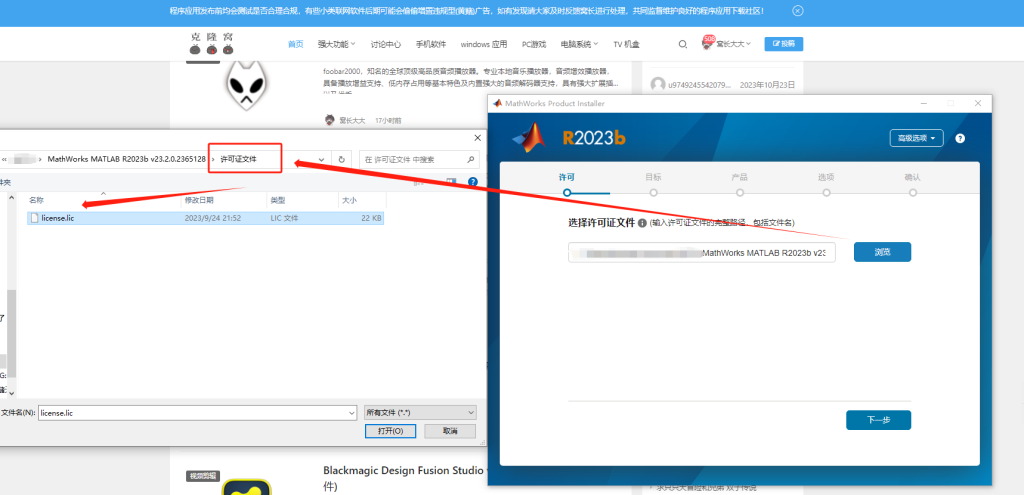Click user avatar with 508 badge
1024x495 pixels.
tap(708, 43)
